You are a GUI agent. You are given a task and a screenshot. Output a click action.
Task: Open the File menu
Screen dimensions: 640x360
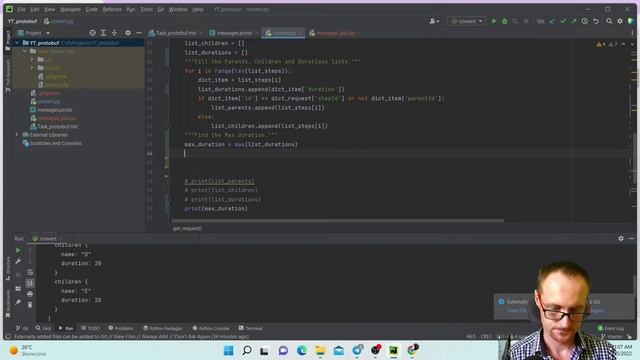click(x=21, y=9)
